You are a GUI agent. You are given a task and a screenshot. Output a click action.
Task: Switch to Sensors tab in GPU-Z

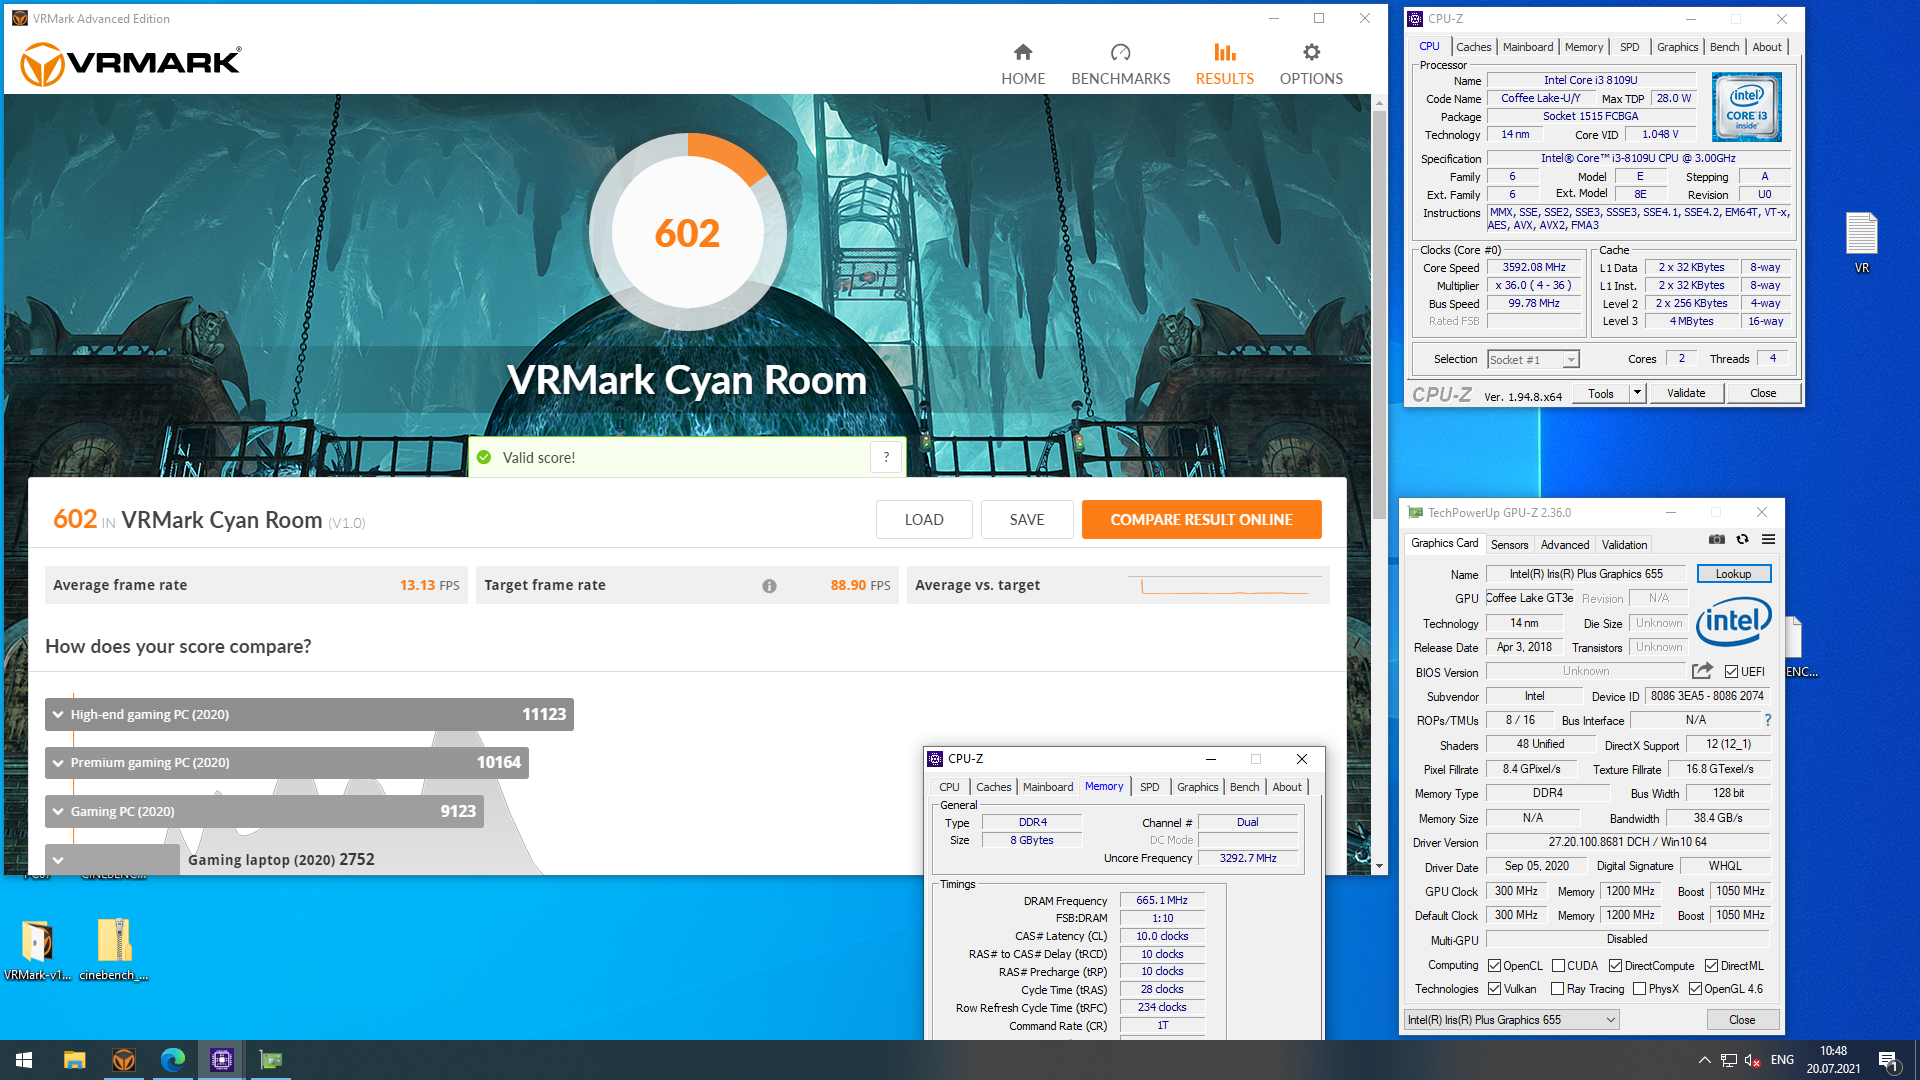(1509, 545)
